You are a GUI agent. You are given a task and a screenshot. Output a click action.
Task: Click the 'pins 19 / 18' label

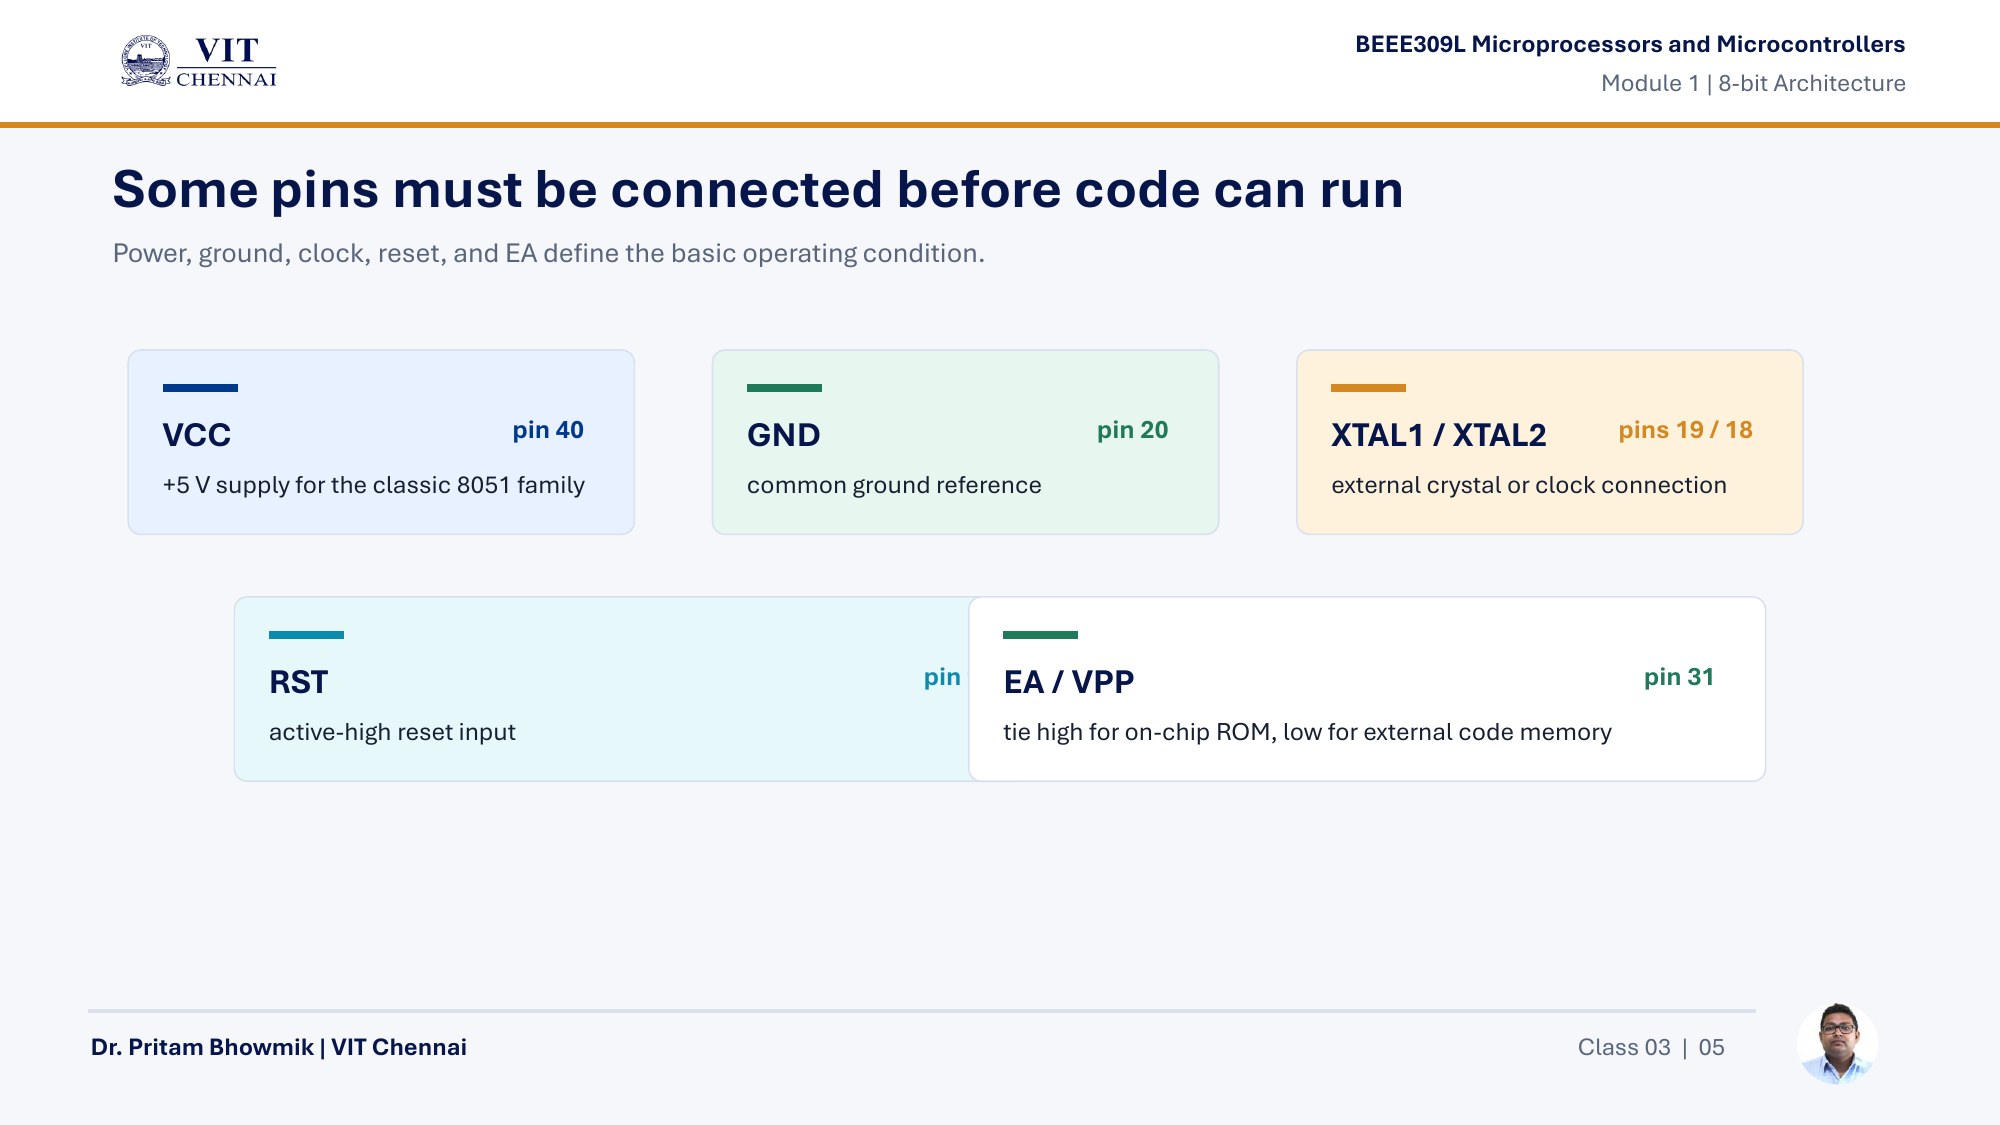1686,430
